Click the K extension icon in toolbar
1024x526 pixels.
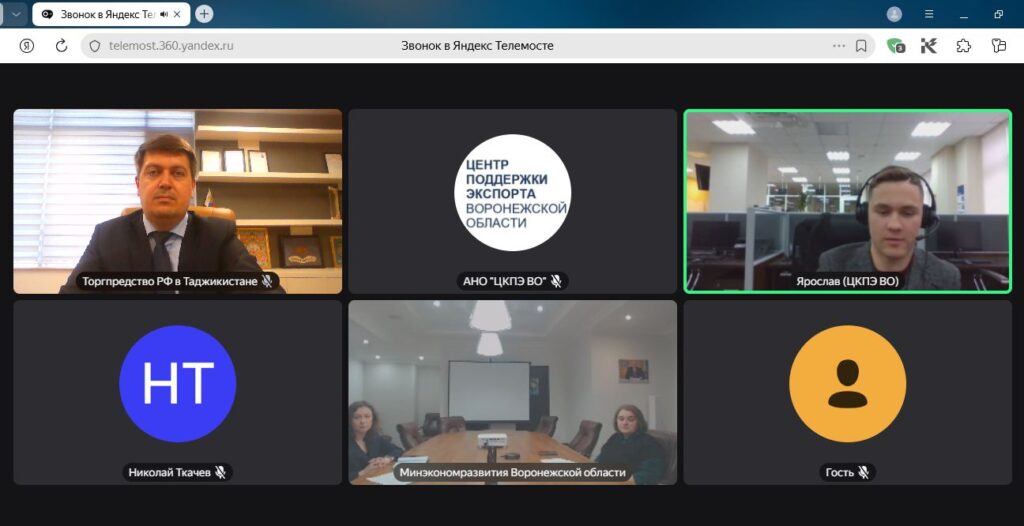929,45
